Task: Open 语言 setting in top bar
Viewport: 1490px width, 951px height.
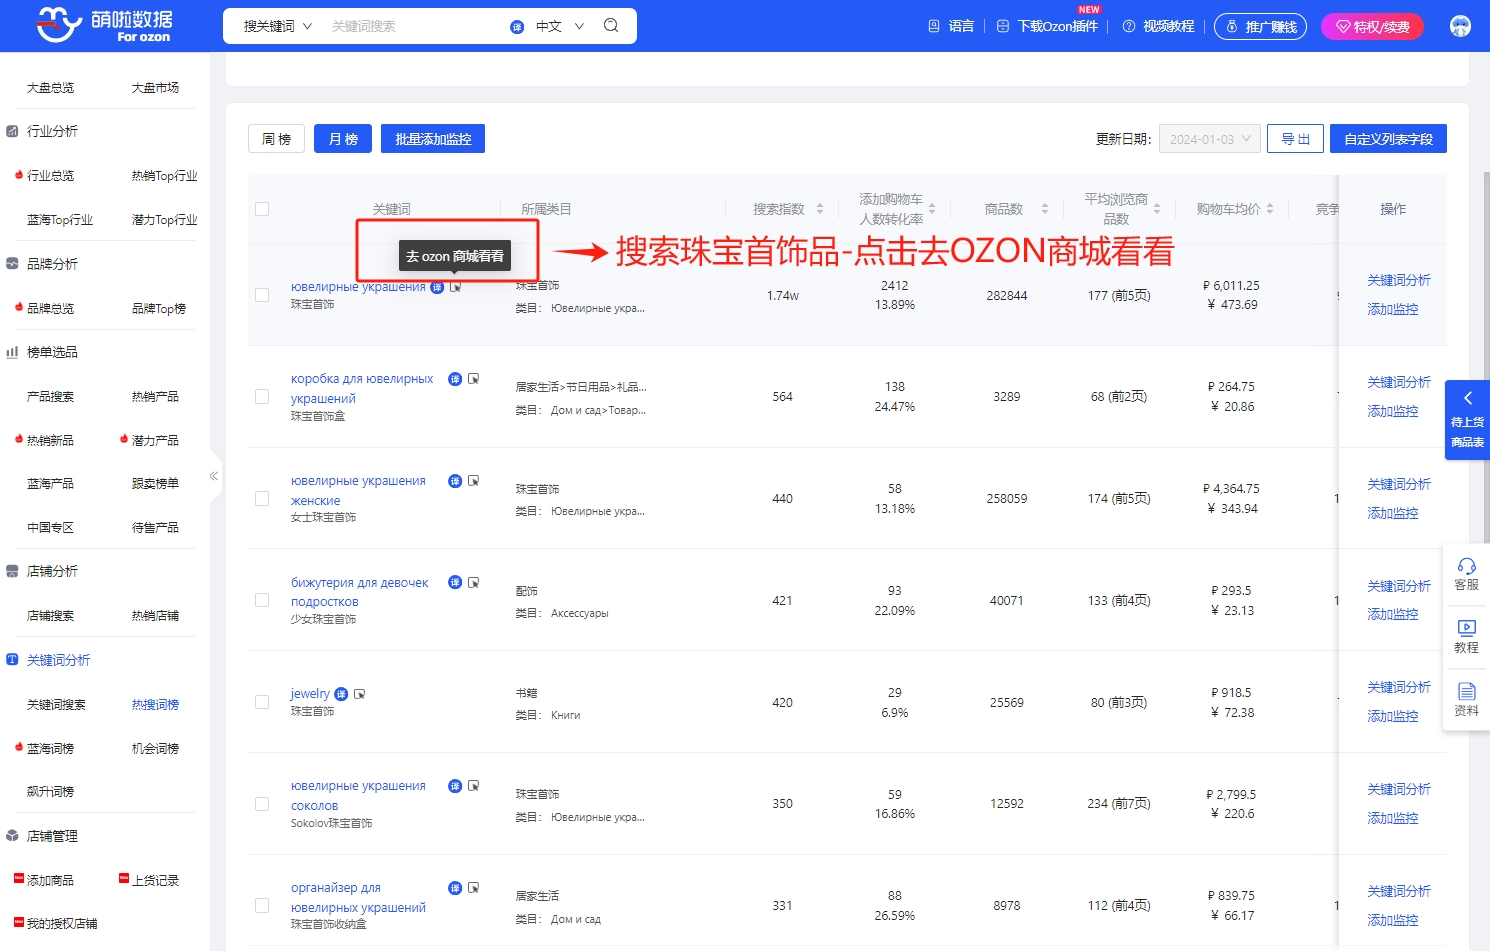Action: coord(951,26)
